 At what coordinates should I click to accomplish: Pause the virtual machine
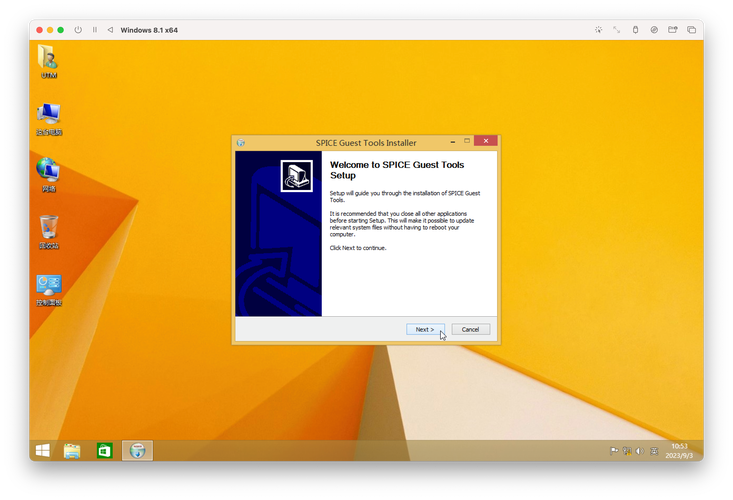tap(95, 30)
